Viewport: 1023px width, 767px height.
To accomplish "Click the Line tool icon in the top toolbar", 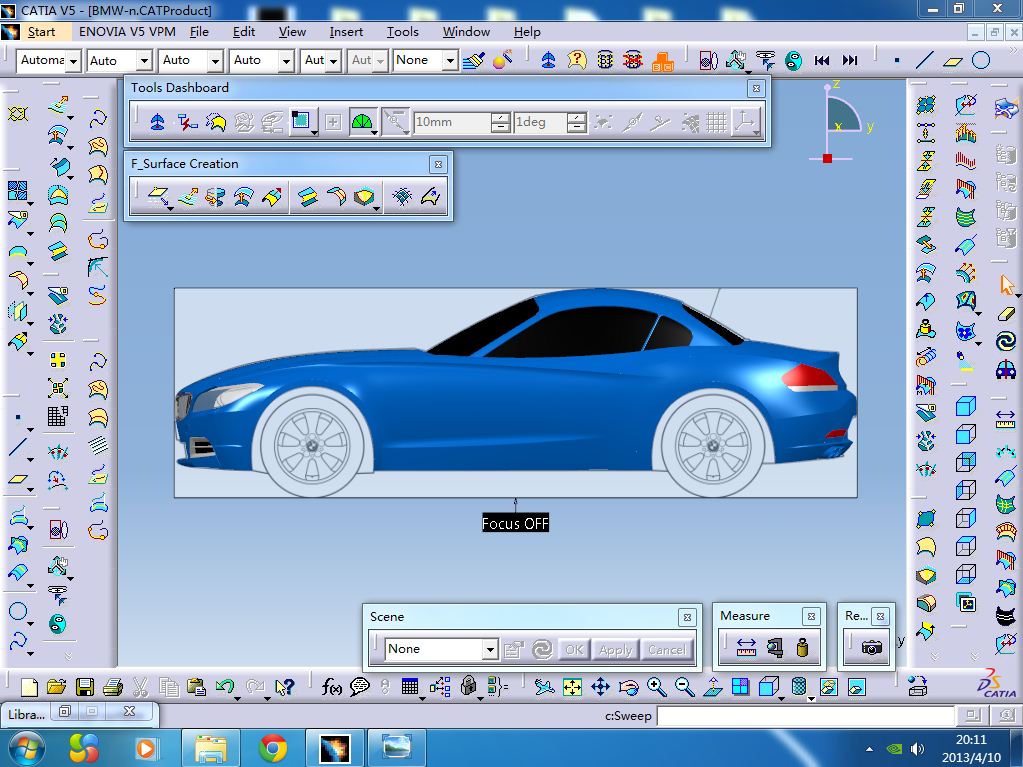I will coord(924,60).
